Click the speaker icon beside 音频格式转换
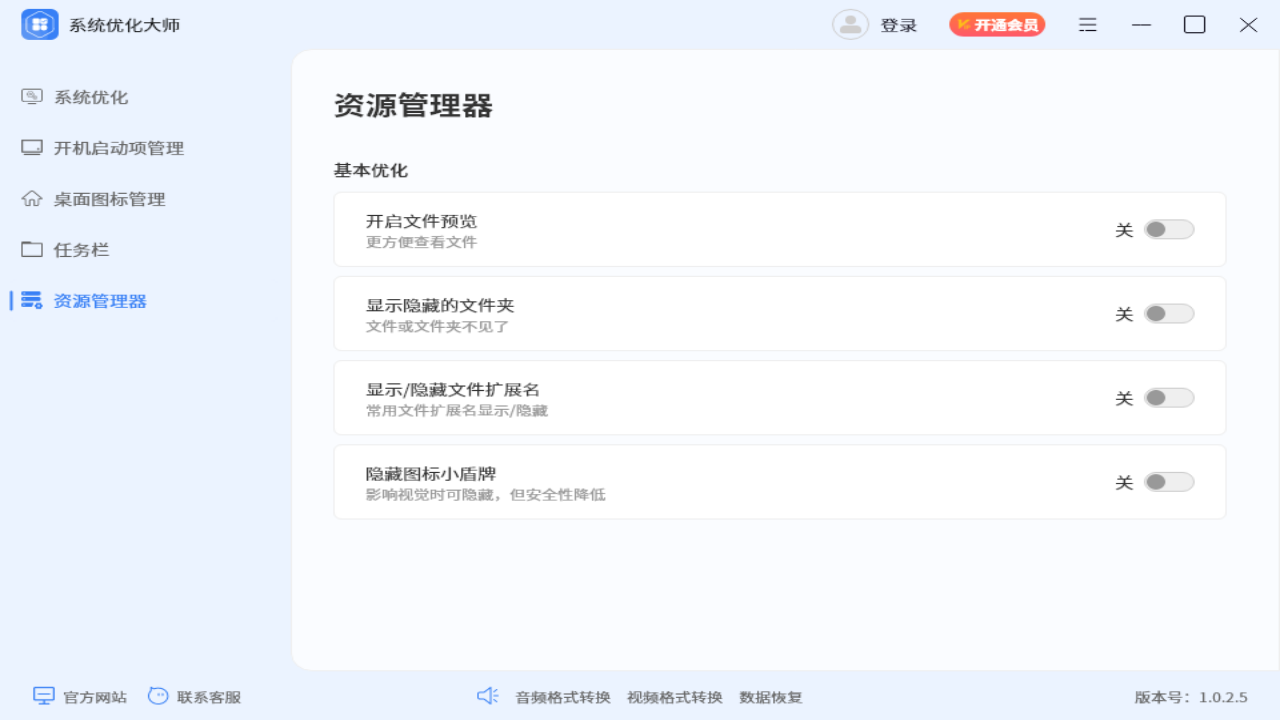Viewport: 1280px width, 720px height. coord(488,697)
